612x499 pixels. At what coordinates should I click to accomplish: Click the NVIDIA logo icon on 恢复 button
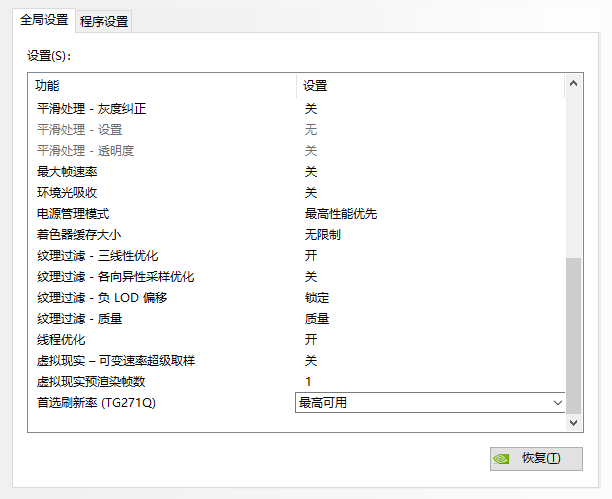click(501, 459)
